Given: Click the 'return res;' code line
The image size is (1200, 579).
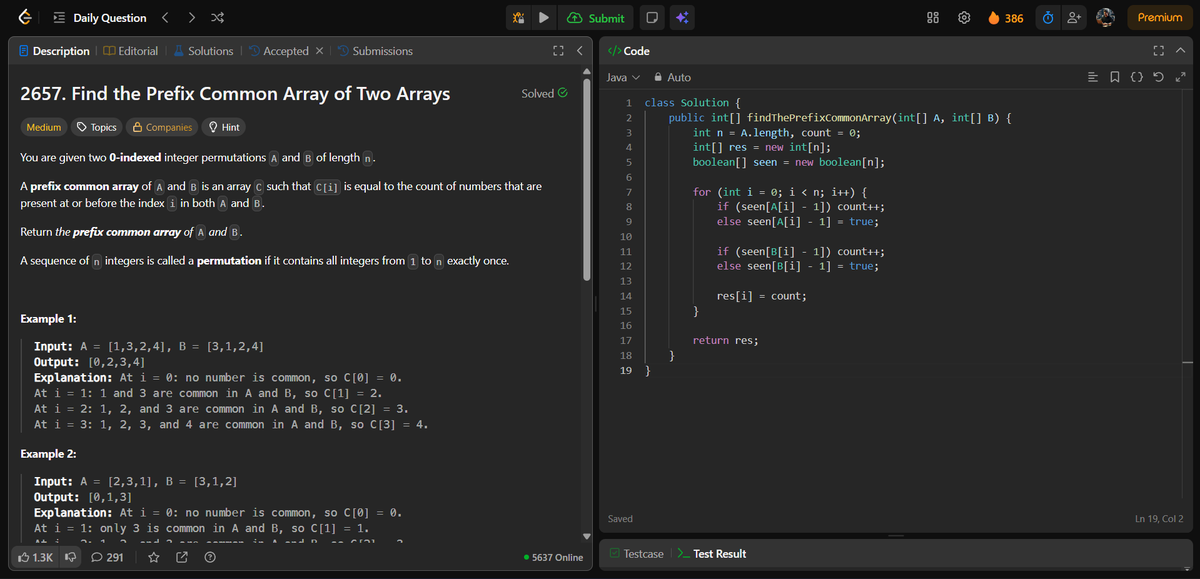Looking at the screenshot, I should pos(725,340).
